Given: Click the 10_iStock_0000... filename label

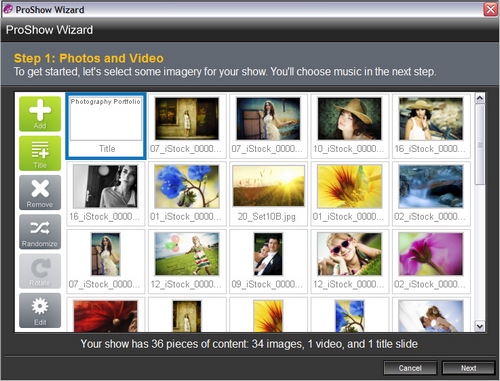Looking at the screenshot, I should tap(349, 149).
